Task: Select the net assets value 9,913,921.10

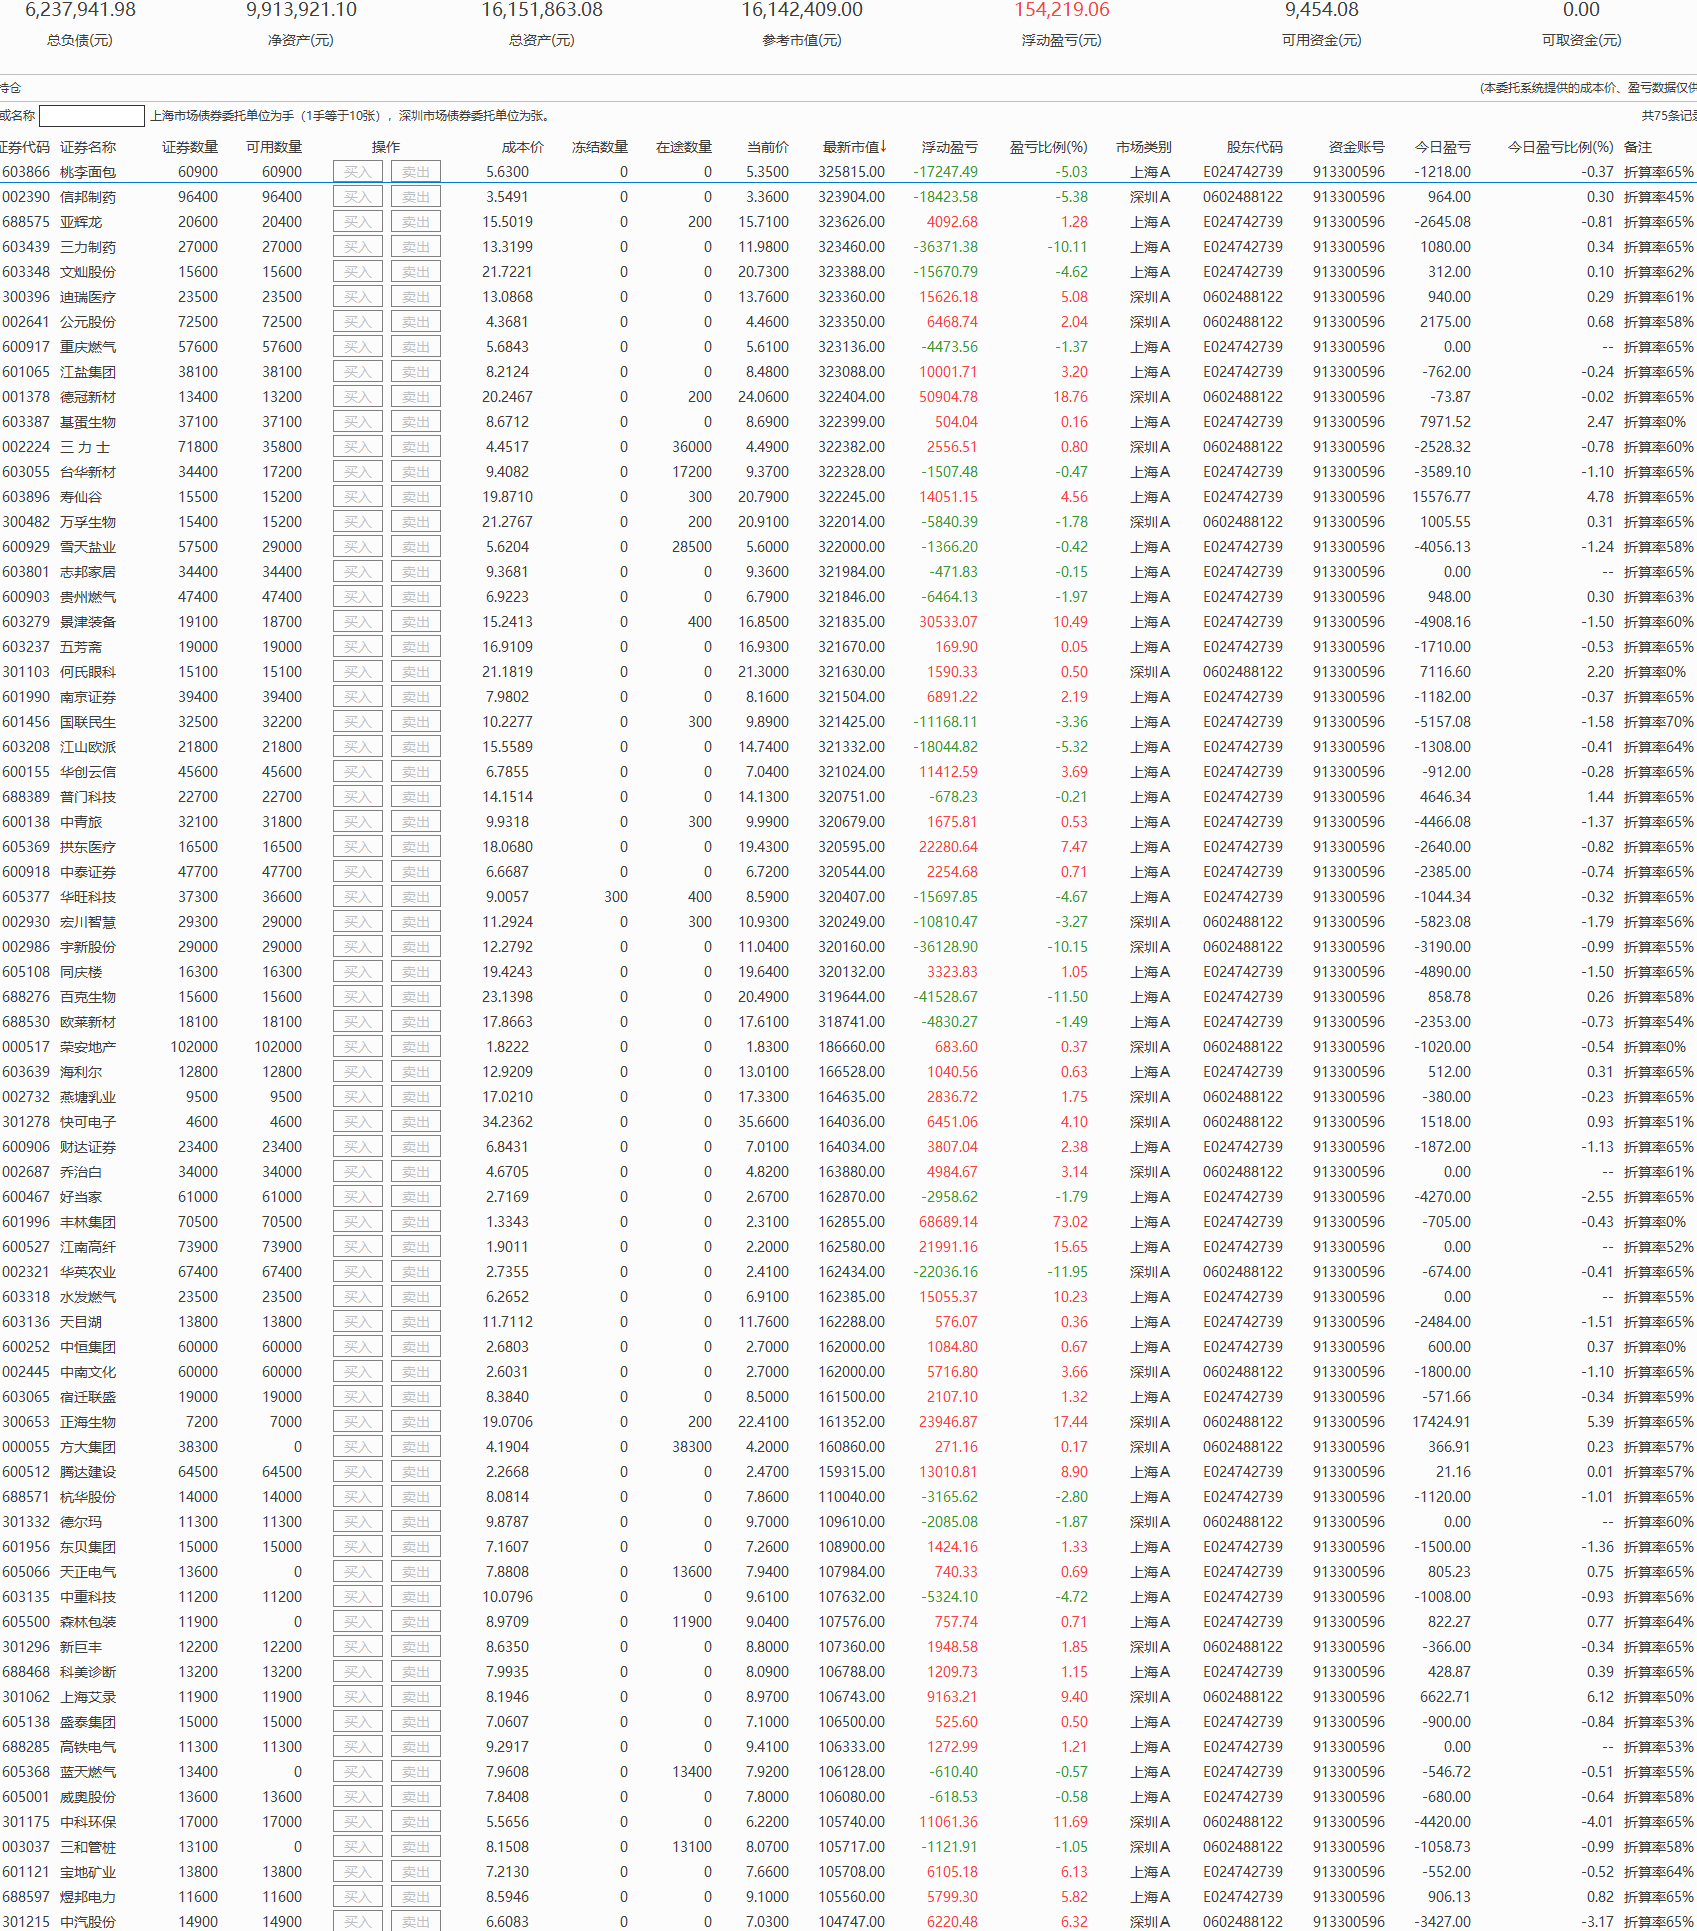Action: 301,10
